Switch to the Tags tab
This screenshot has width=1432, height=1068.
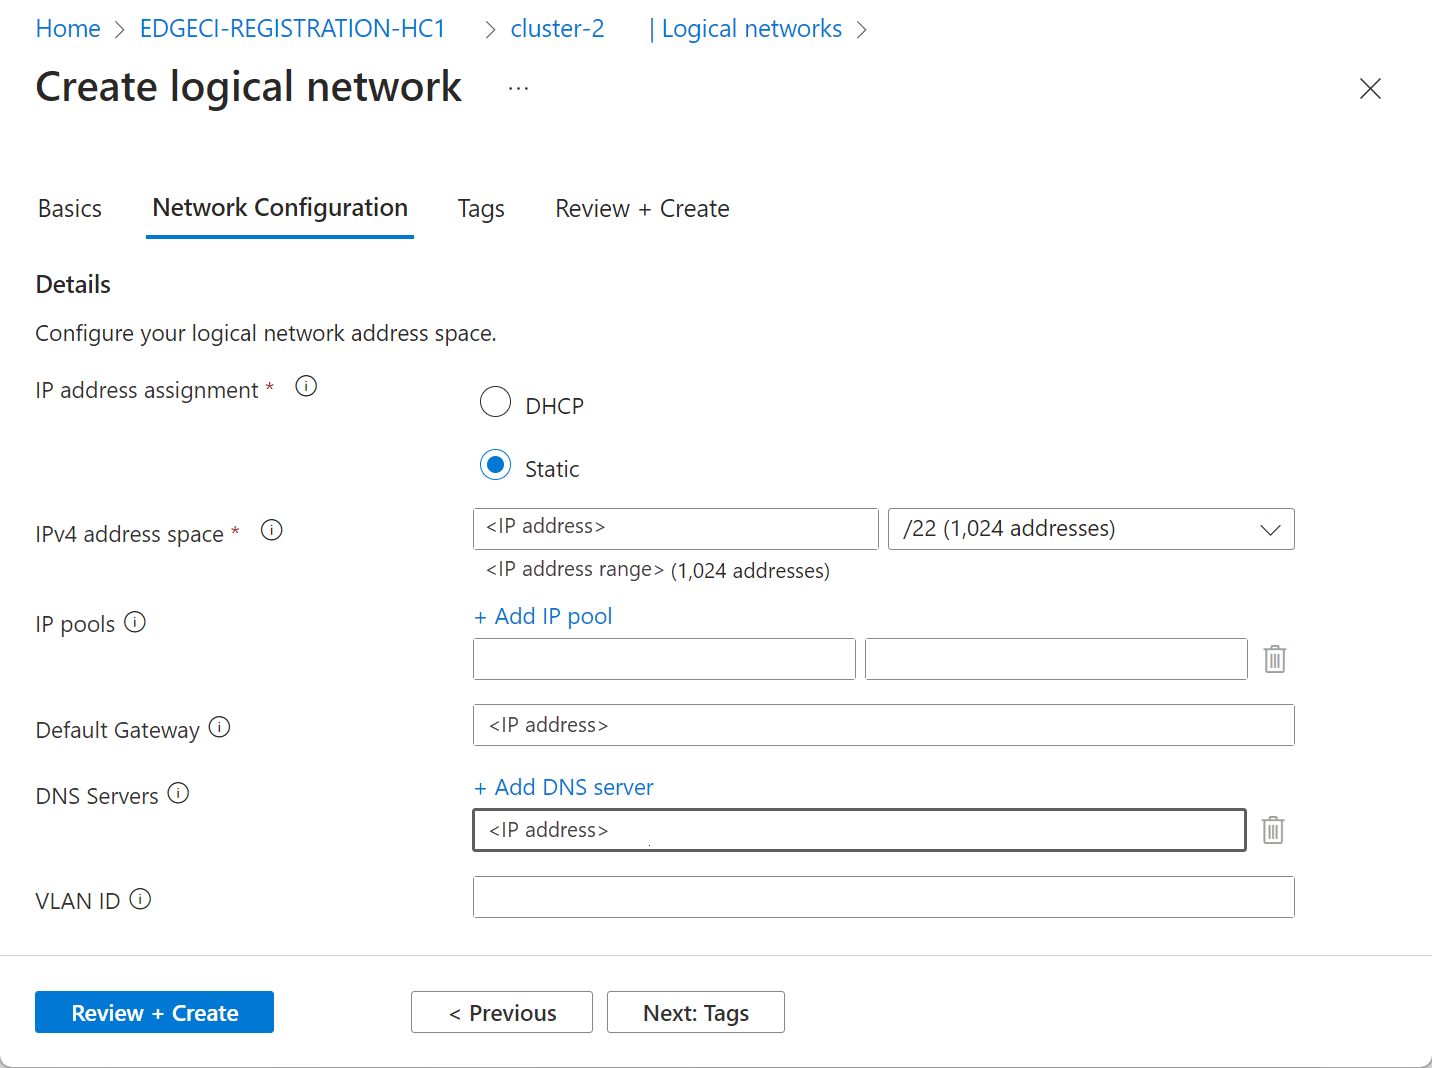click(481, 209)
